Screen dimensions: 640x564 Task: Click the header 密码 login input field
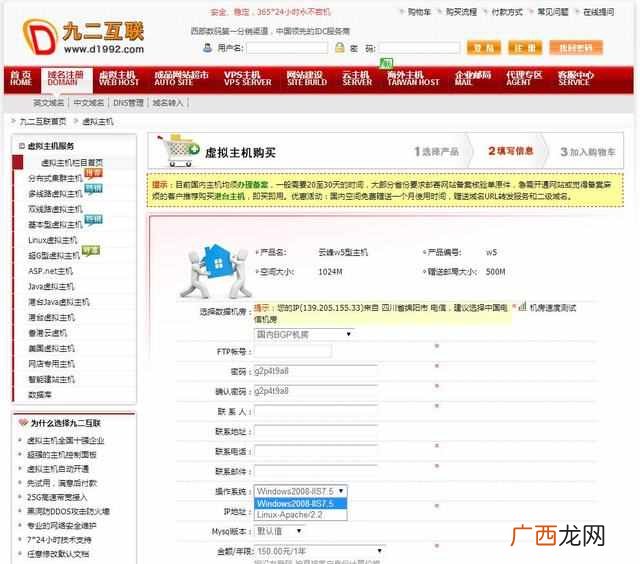419,48
